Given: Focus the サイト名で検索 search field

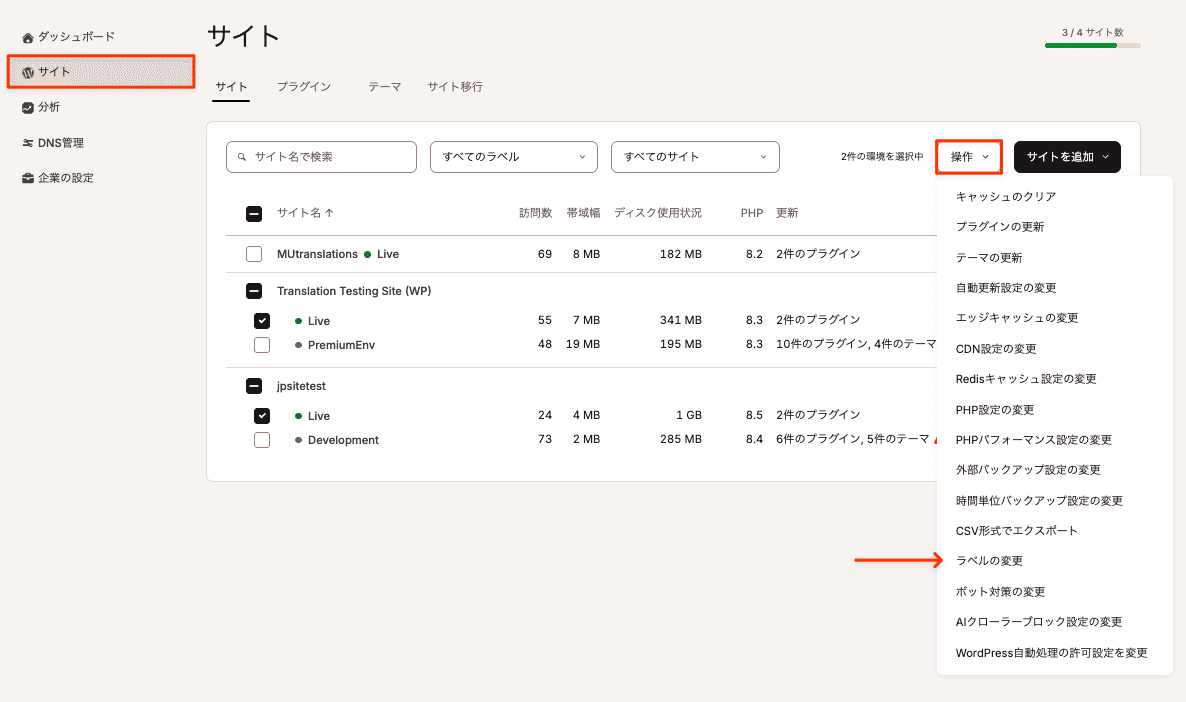Looking at the screenshot, I should pyautogui.click(x=321, y=157).
